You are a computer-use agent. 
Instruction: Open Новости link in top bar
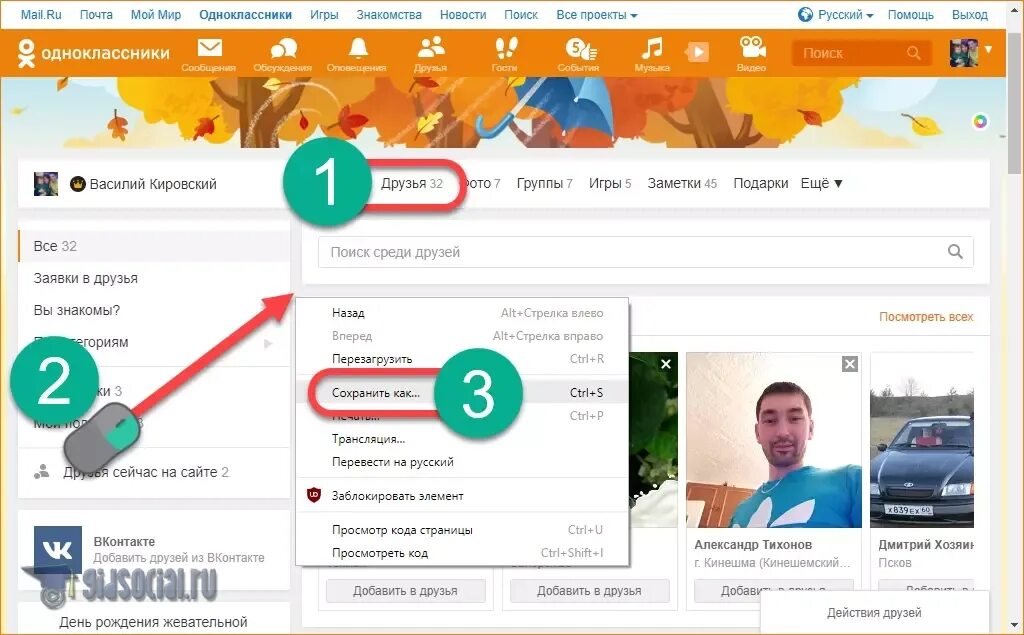click(x=463, y=14)
